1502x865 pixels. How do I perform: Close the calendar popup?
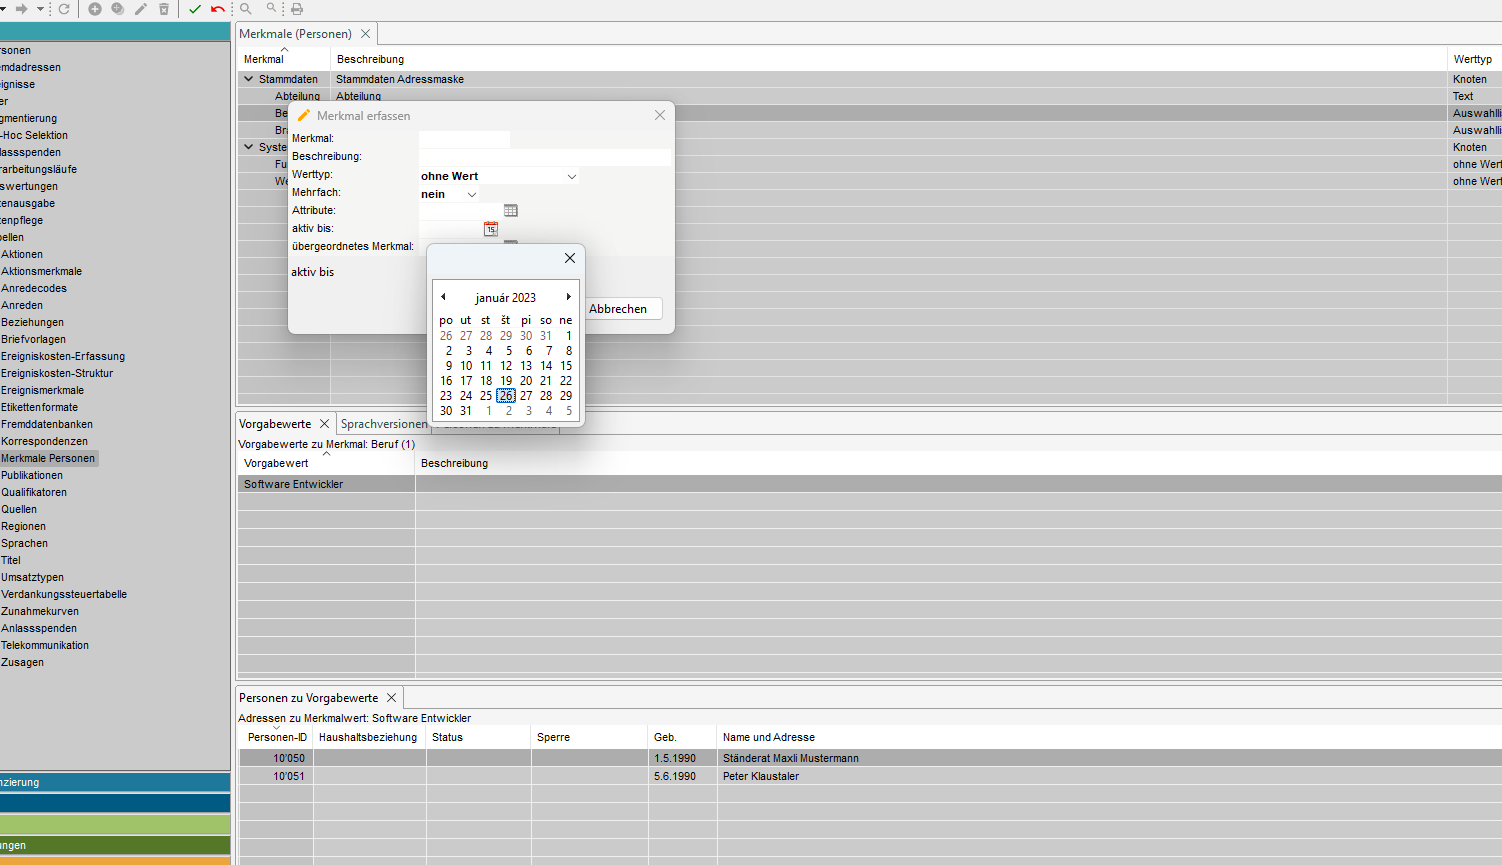[570, 258]
